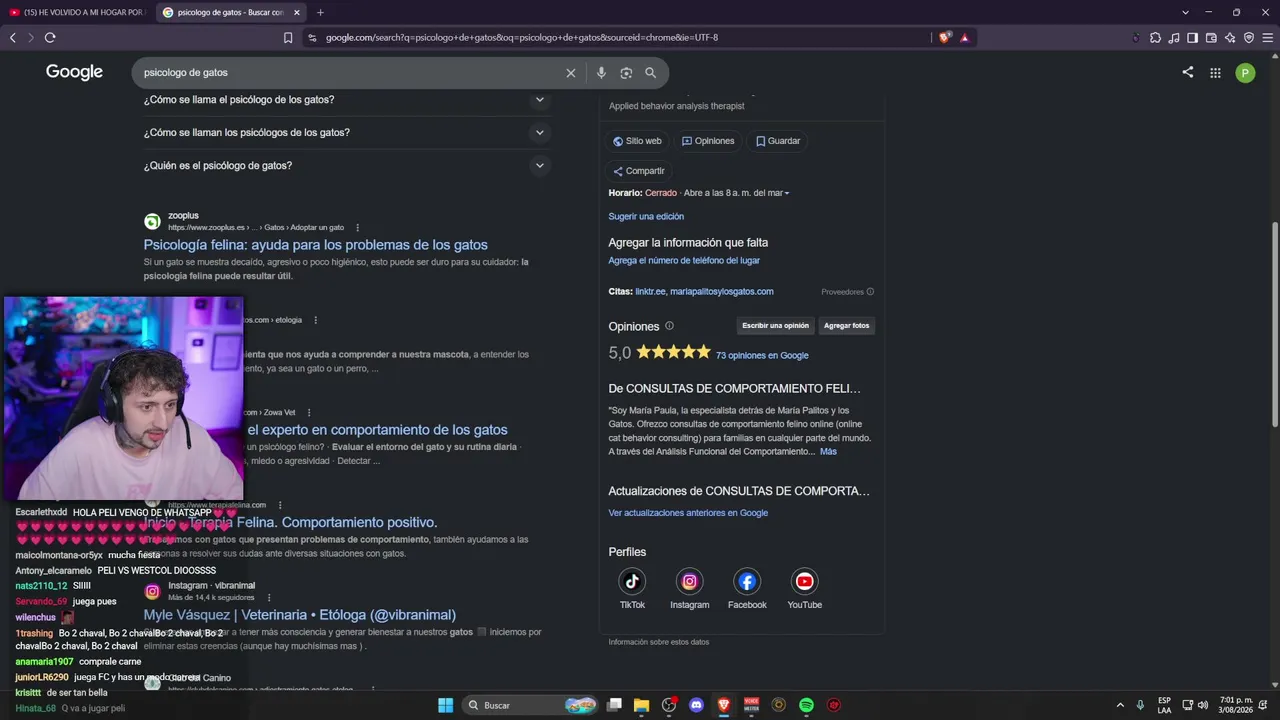Open Spotify from the taskbar
Screen dimensions: 1280x720
806,705
